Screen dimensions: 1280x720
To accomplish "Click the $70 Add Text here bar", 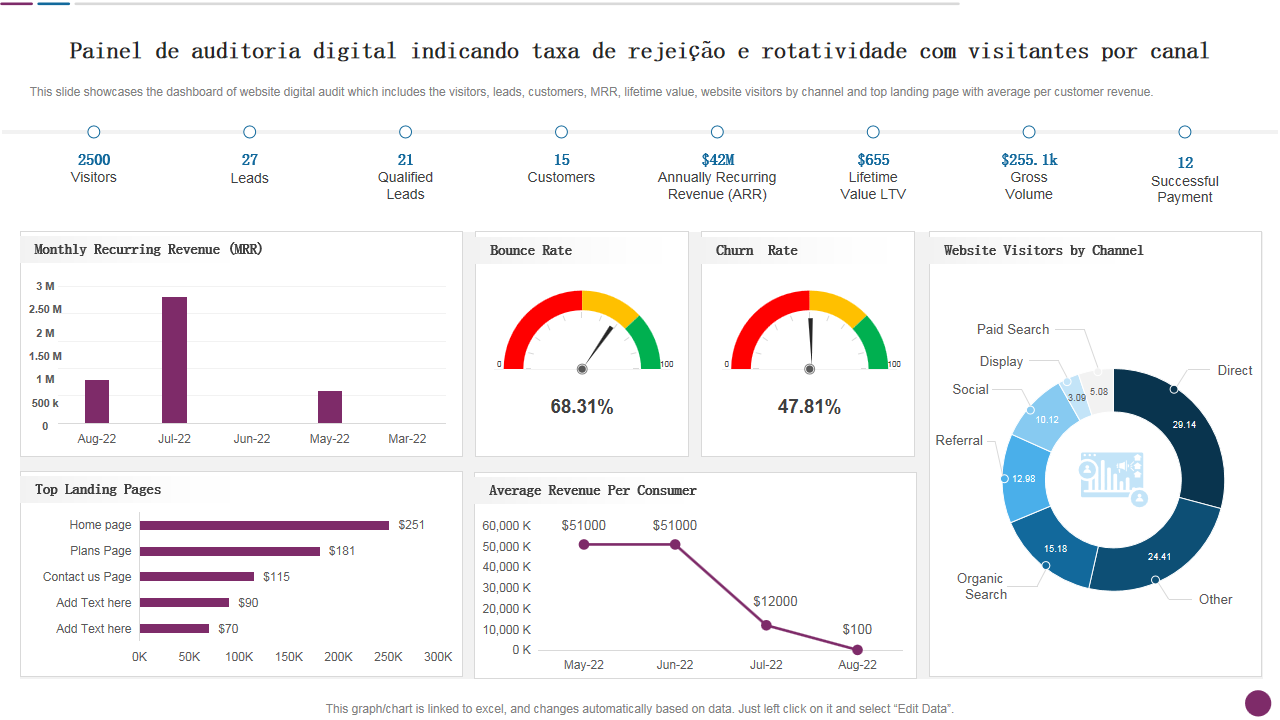I will coord(174,629).
